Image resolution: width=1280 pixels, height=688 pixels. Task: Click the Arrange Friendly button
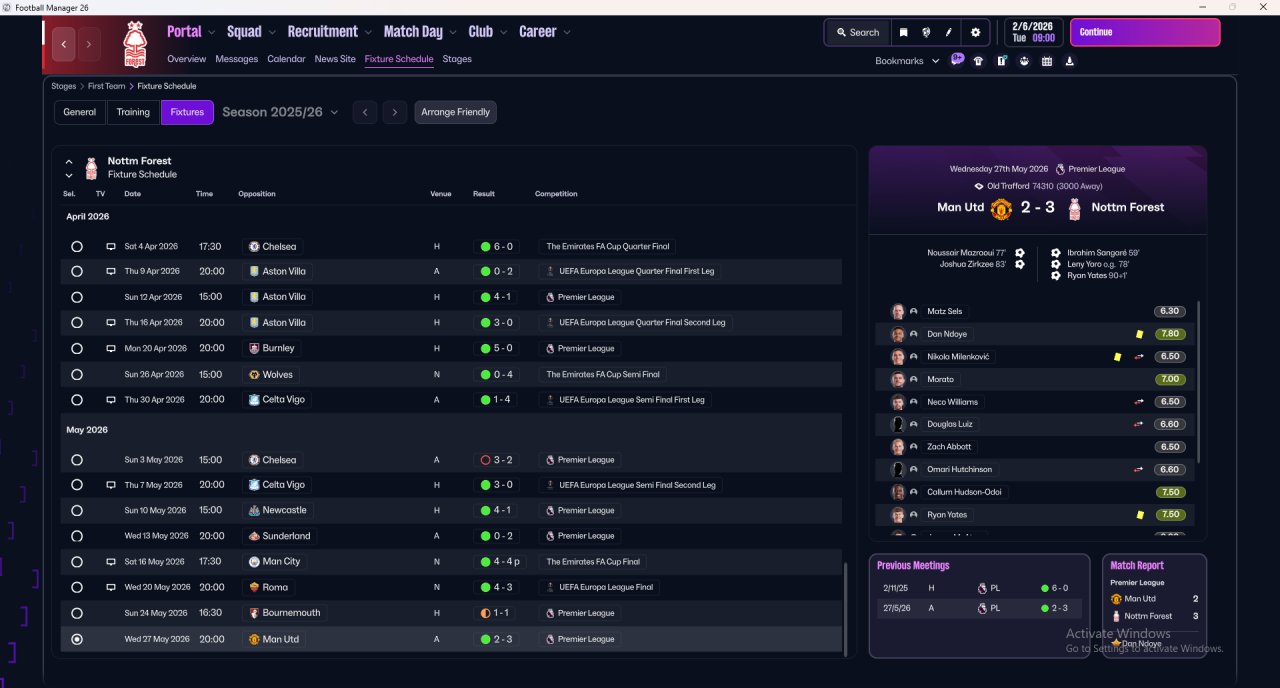point(455,112)
